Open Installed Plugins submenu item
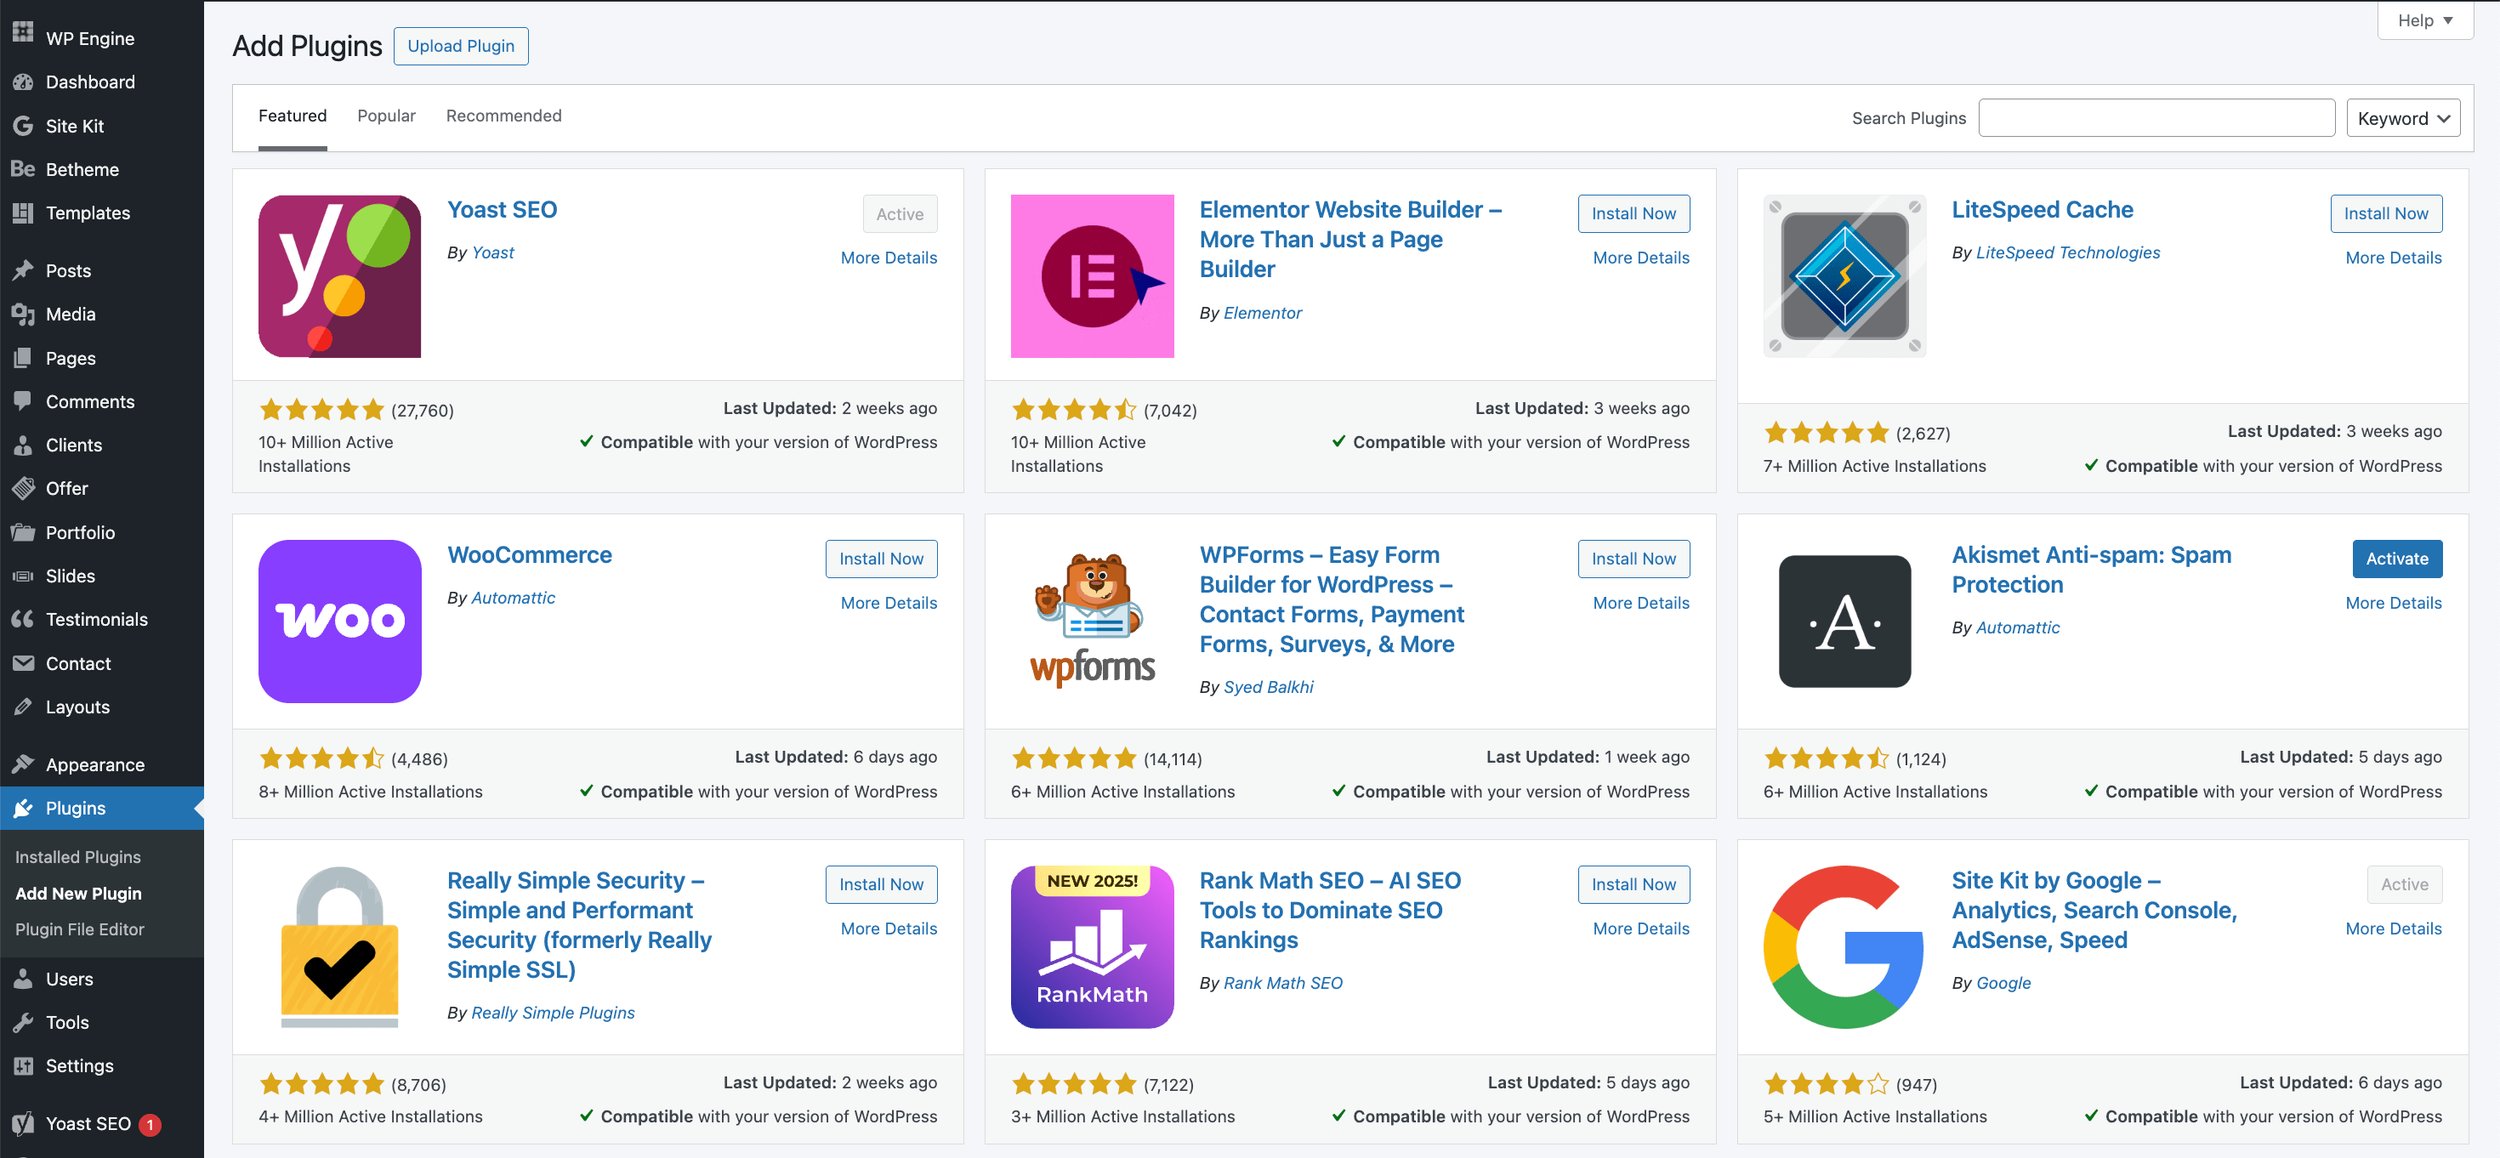This screenshot has width=2500, height=1158. (78, 857)
